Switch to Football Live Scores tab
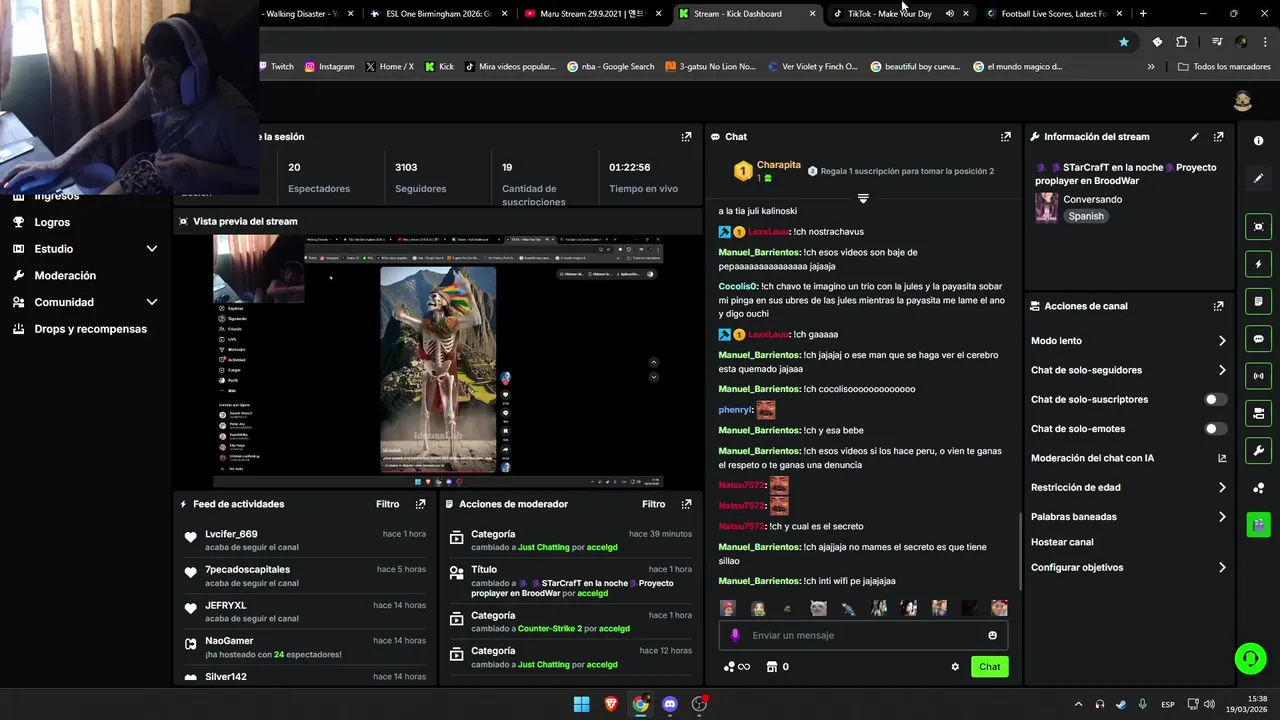The width and height of the screenshot is (1280, 720). coord(1052,14)
